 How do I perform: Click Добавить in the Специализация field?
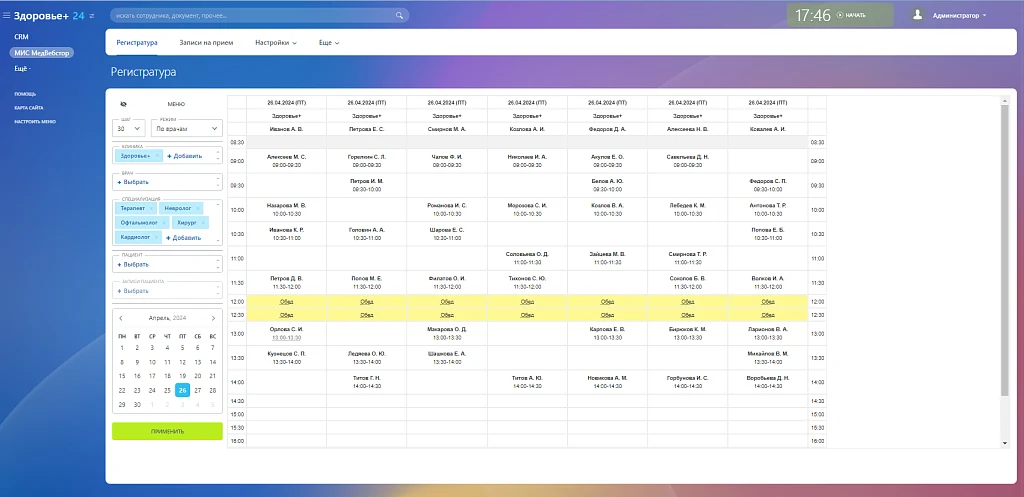point(184,238)
